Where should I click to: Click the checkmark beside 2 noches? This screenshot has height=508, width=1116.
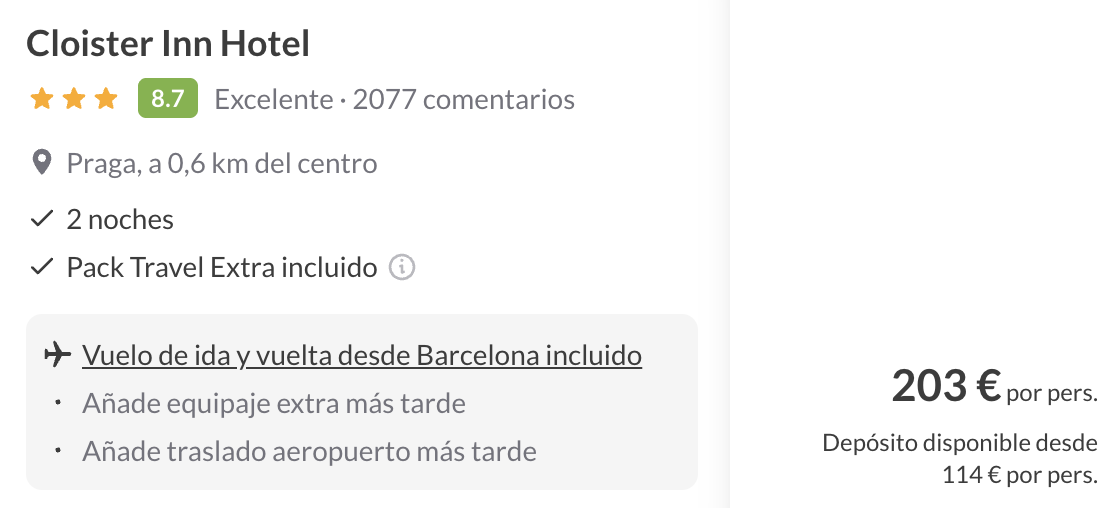pos(42,220)
